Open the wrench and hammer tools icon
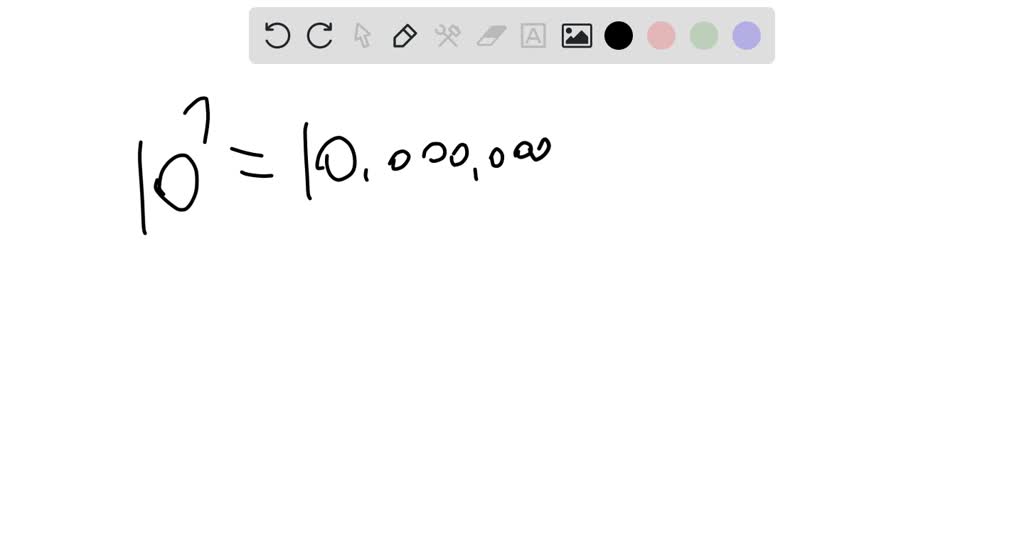The width and height of the screenshot is (1024, 552). (448, 35)
